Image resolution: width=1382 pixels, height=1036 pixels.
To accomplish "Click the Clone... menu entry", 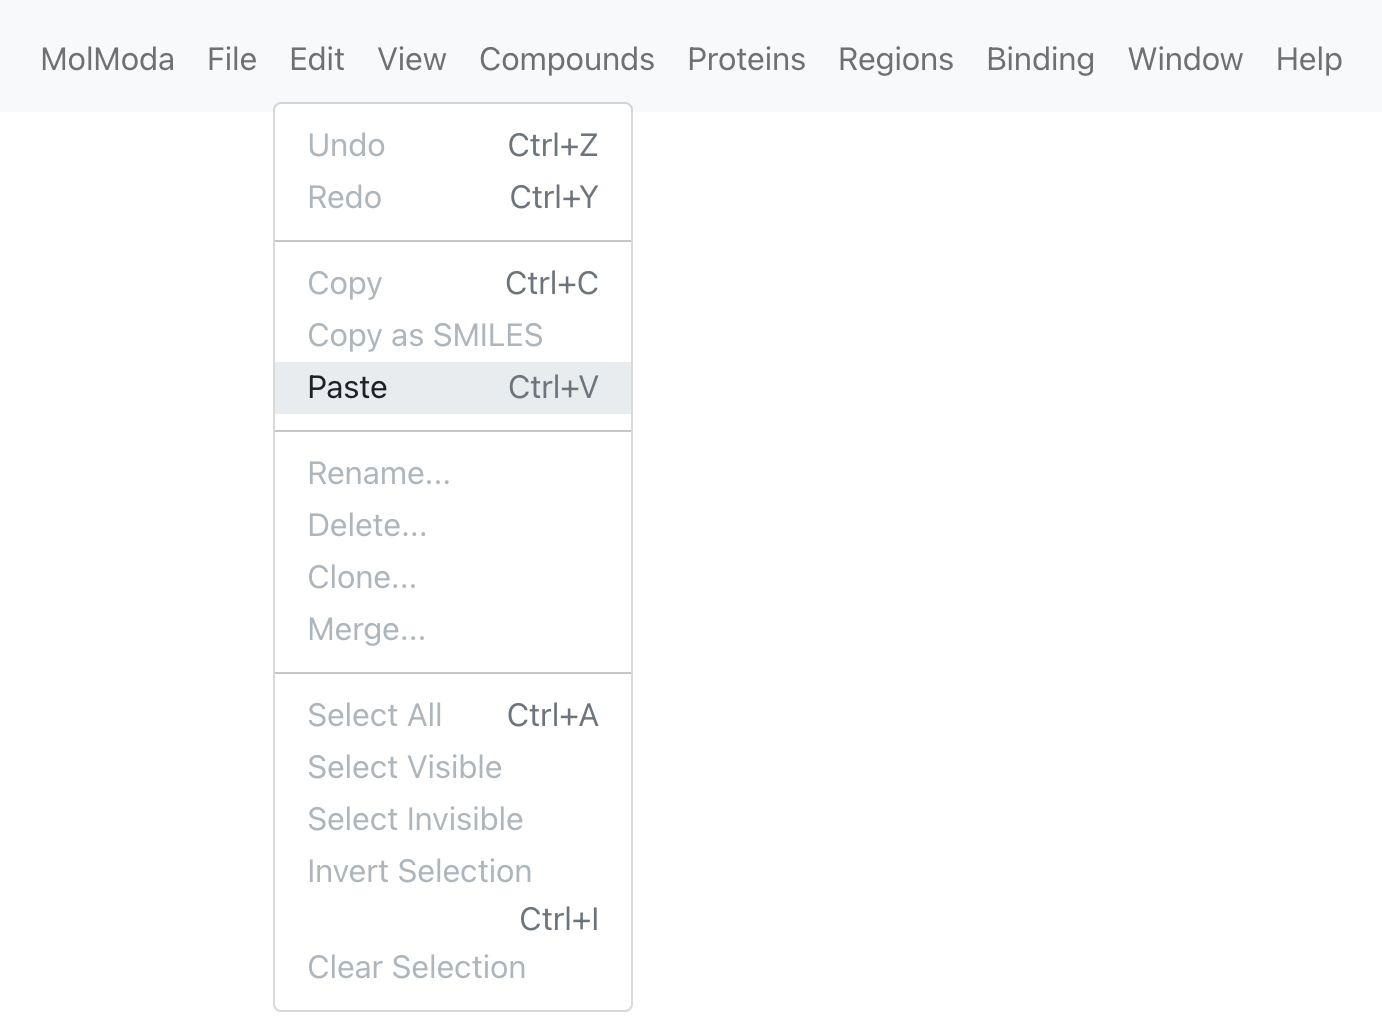I will point(453,577).
